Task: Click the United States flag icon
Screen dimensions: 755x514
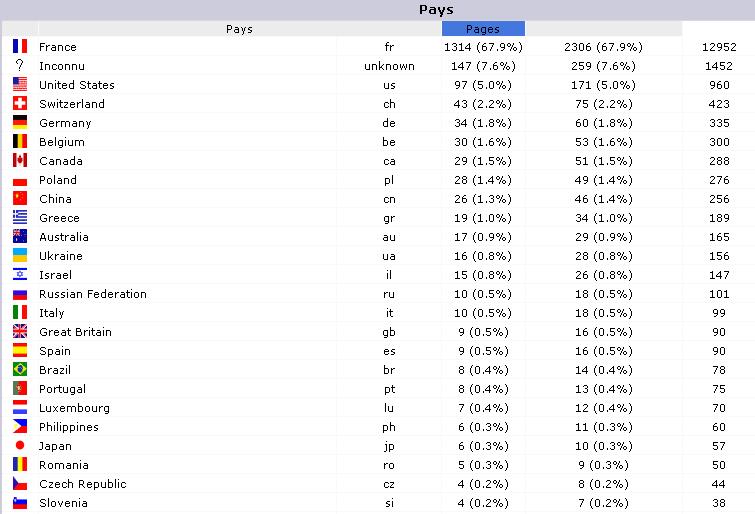Action: coord(20,84)
